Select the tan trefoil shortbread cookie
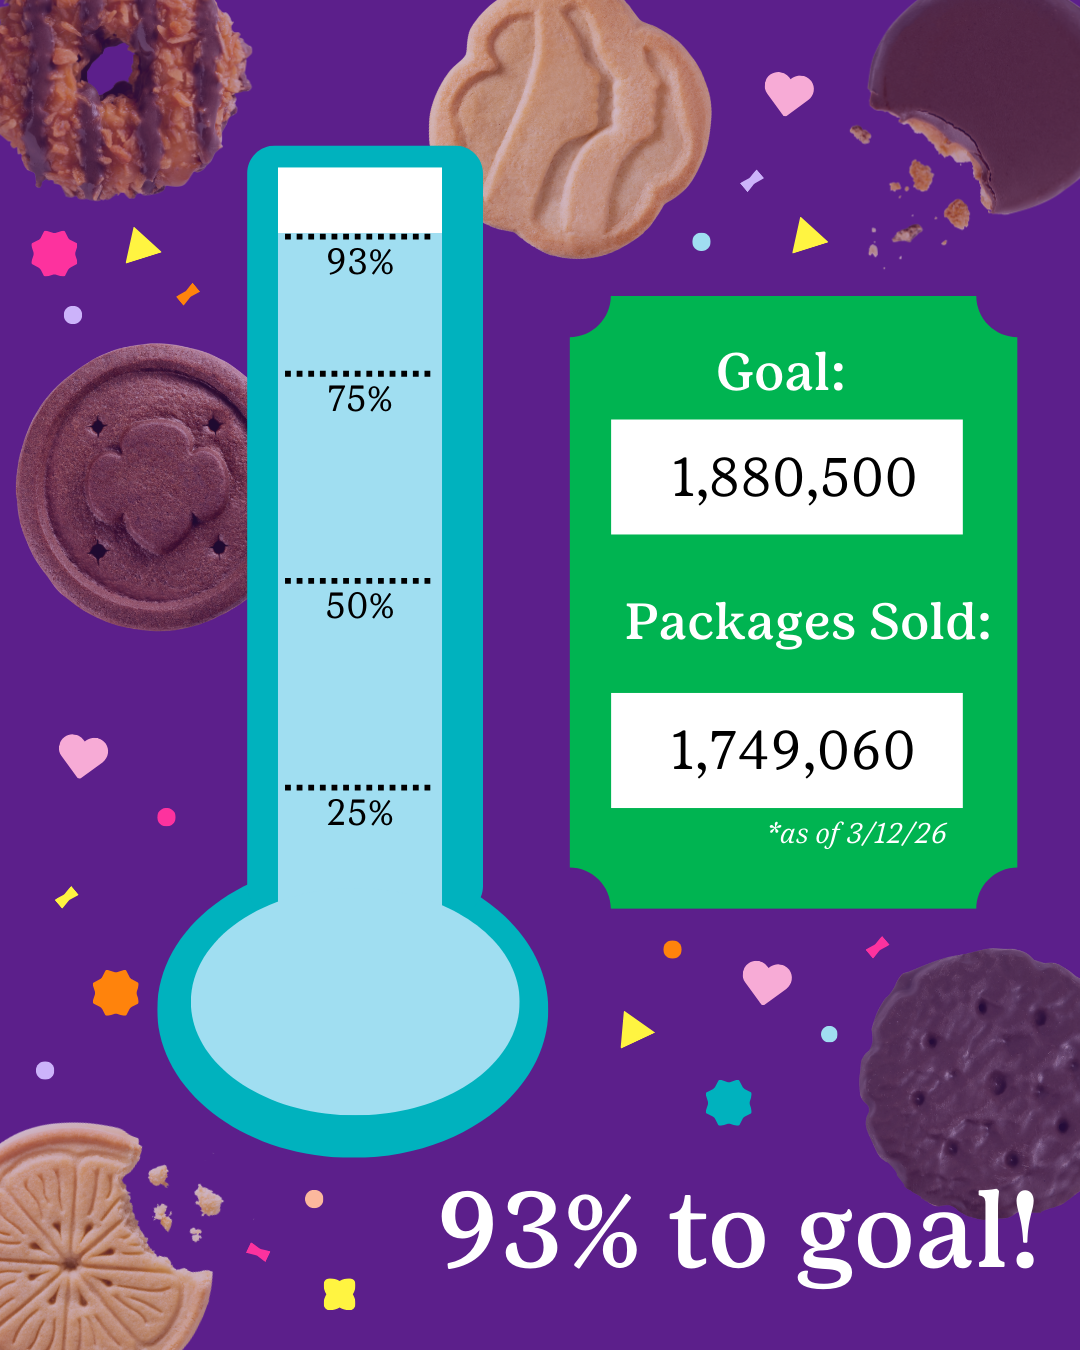 tap(570, 125)
